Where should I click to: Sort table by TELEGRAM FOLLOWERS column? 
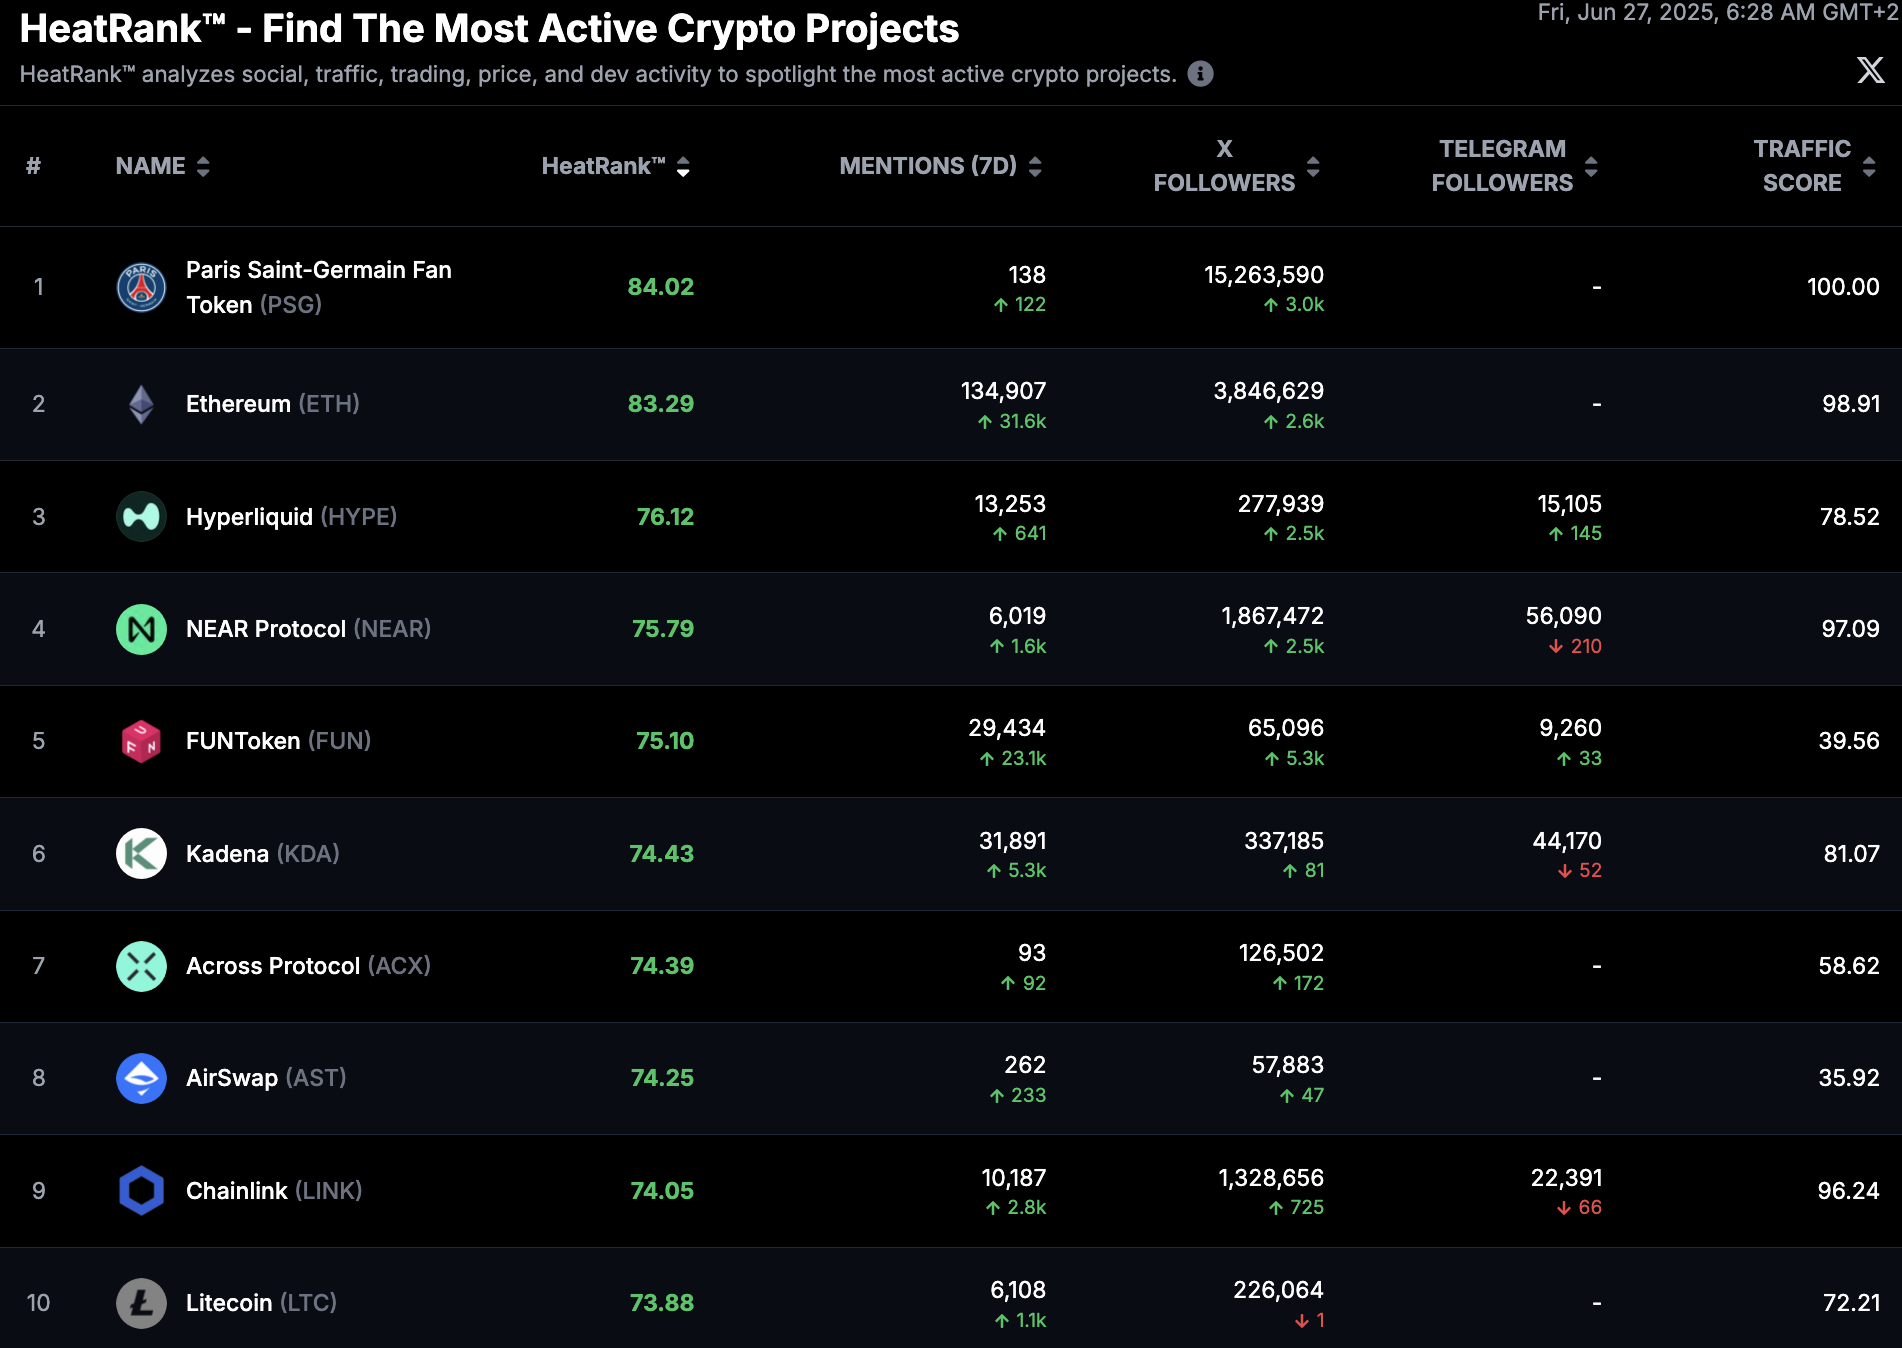pos(1515,166)
